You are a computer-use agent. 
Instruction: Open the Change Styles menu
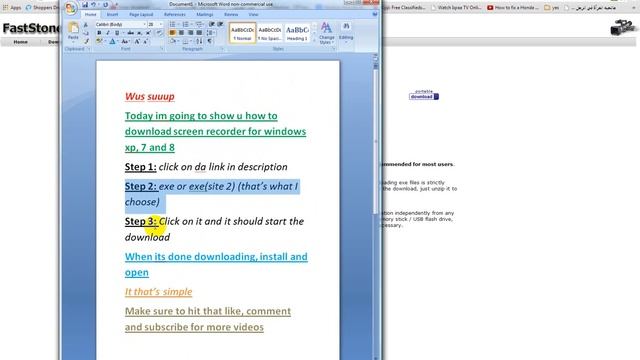pos(327,33)
